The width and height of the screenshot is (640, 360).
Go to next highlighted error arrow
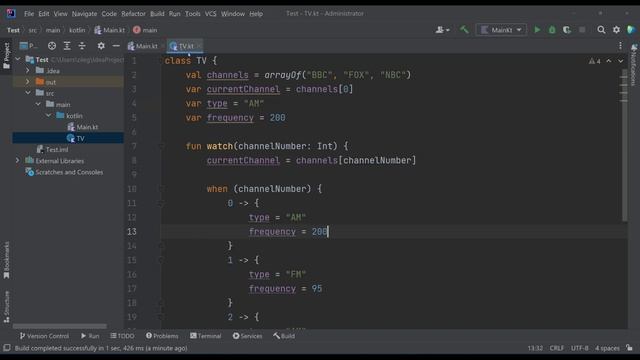point(620,61)
